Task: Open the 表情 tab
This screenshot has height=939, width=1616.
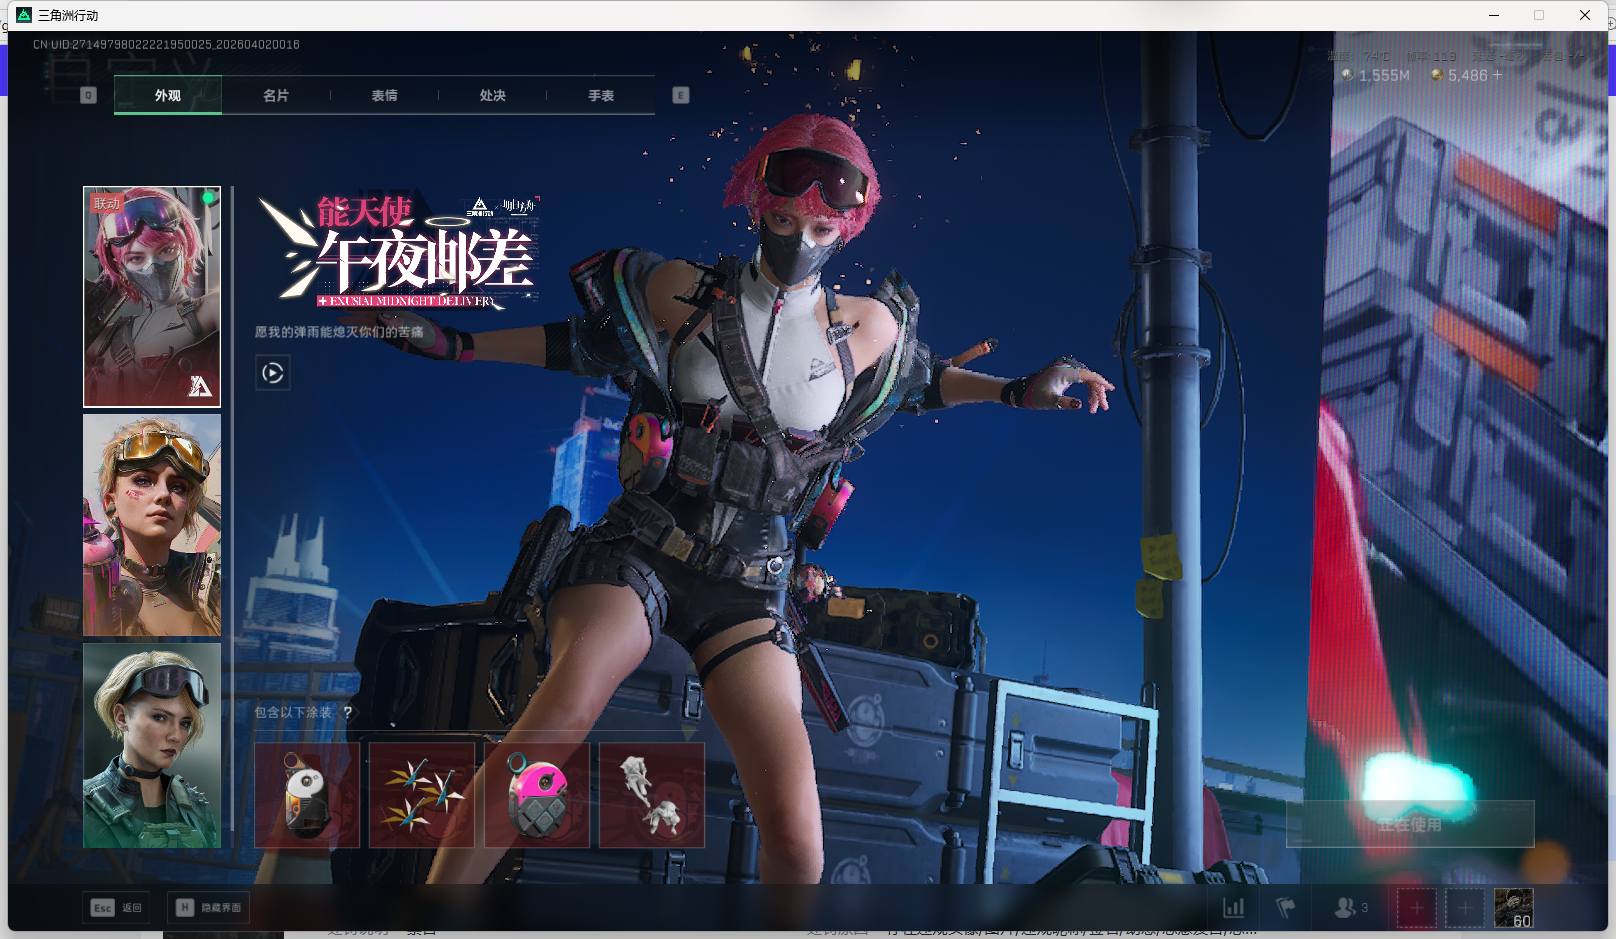Action: (384, 96)
